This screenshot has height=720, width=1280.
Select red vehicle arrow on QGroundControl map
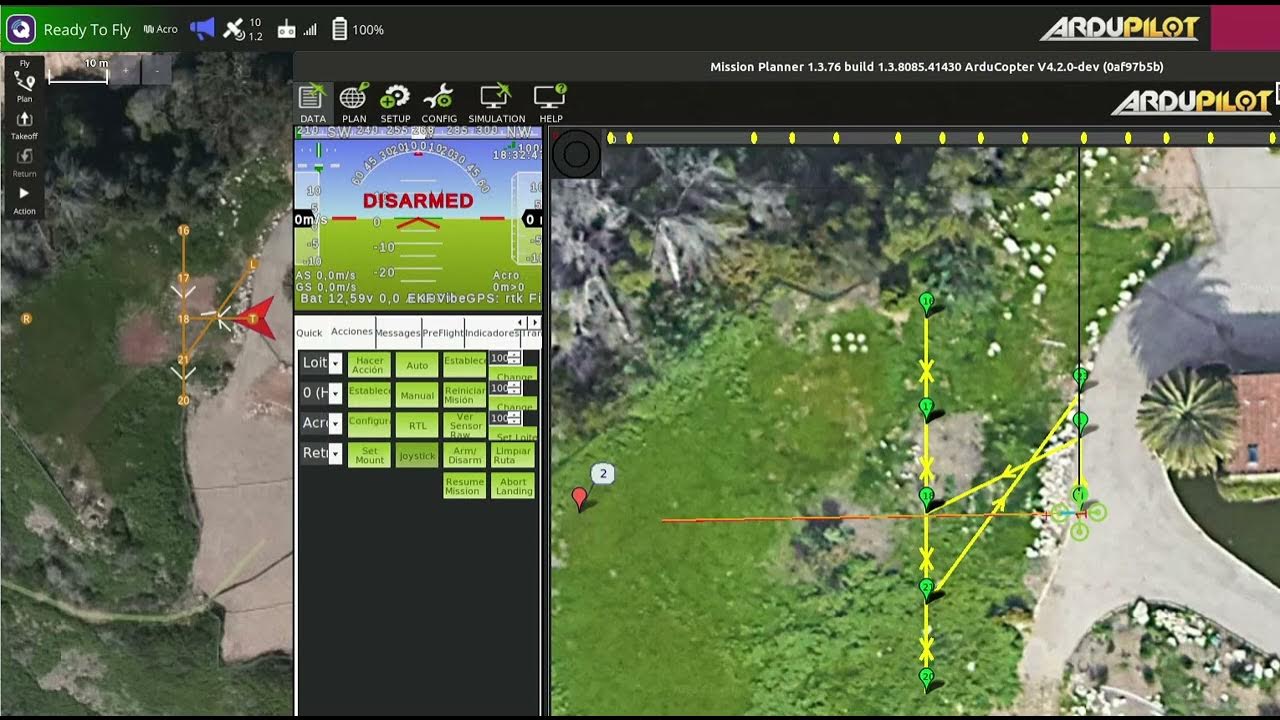pos(256,319)
